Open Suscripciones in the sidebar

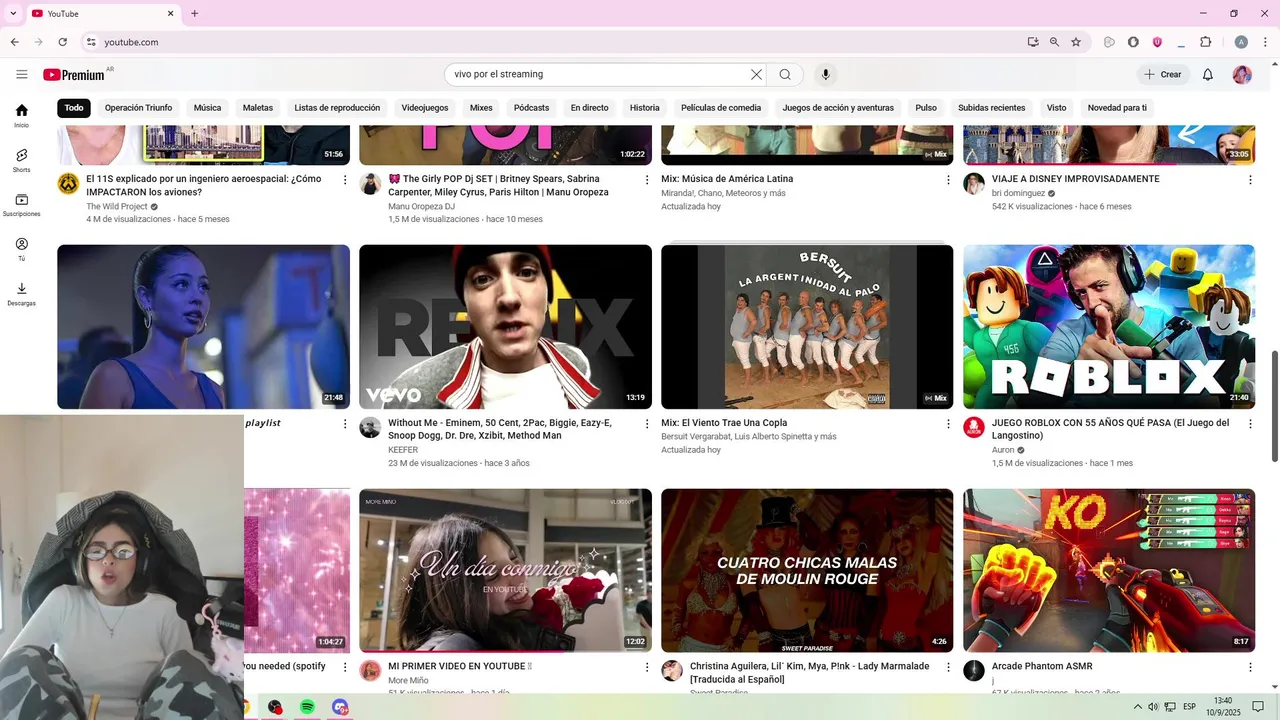coord(22,205)
